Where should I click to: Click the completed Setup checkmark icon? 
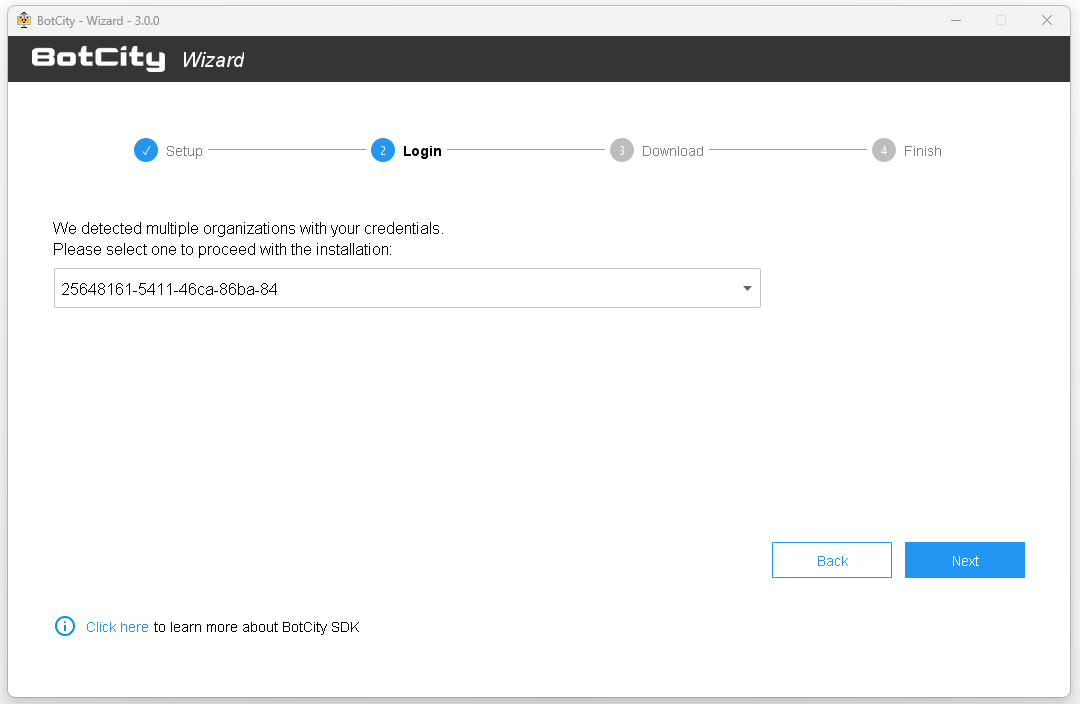click(x=146, y=150)
